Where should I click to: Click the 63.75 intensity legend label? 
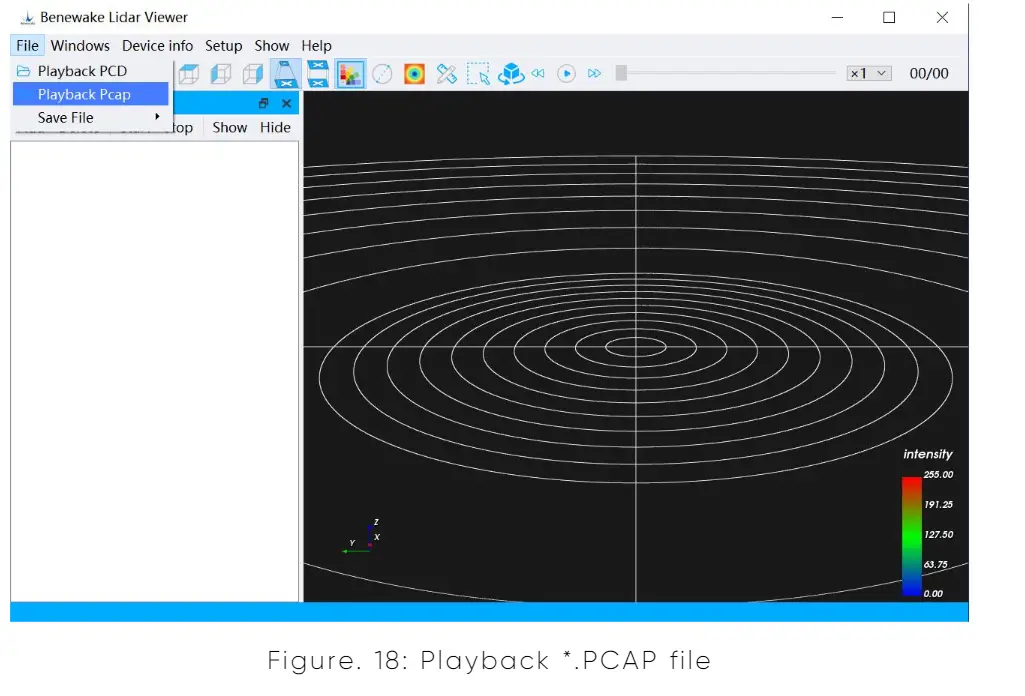tap(935, 565)
